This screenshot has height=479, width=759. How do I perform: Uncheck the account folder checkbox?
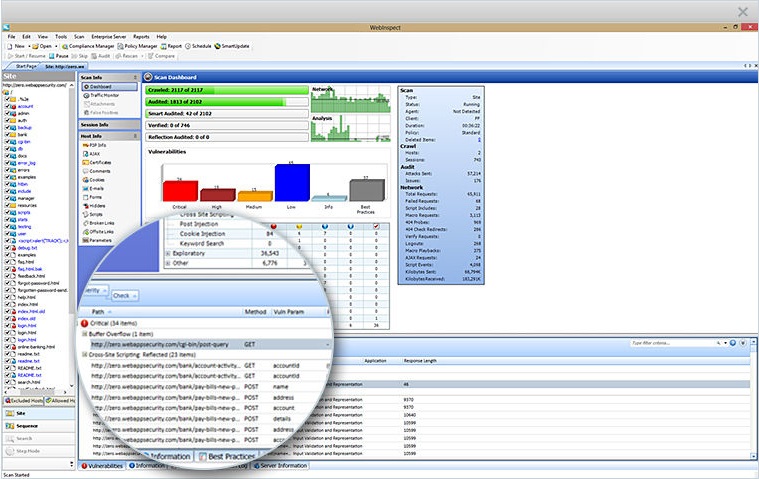click(x=7, y=106)
